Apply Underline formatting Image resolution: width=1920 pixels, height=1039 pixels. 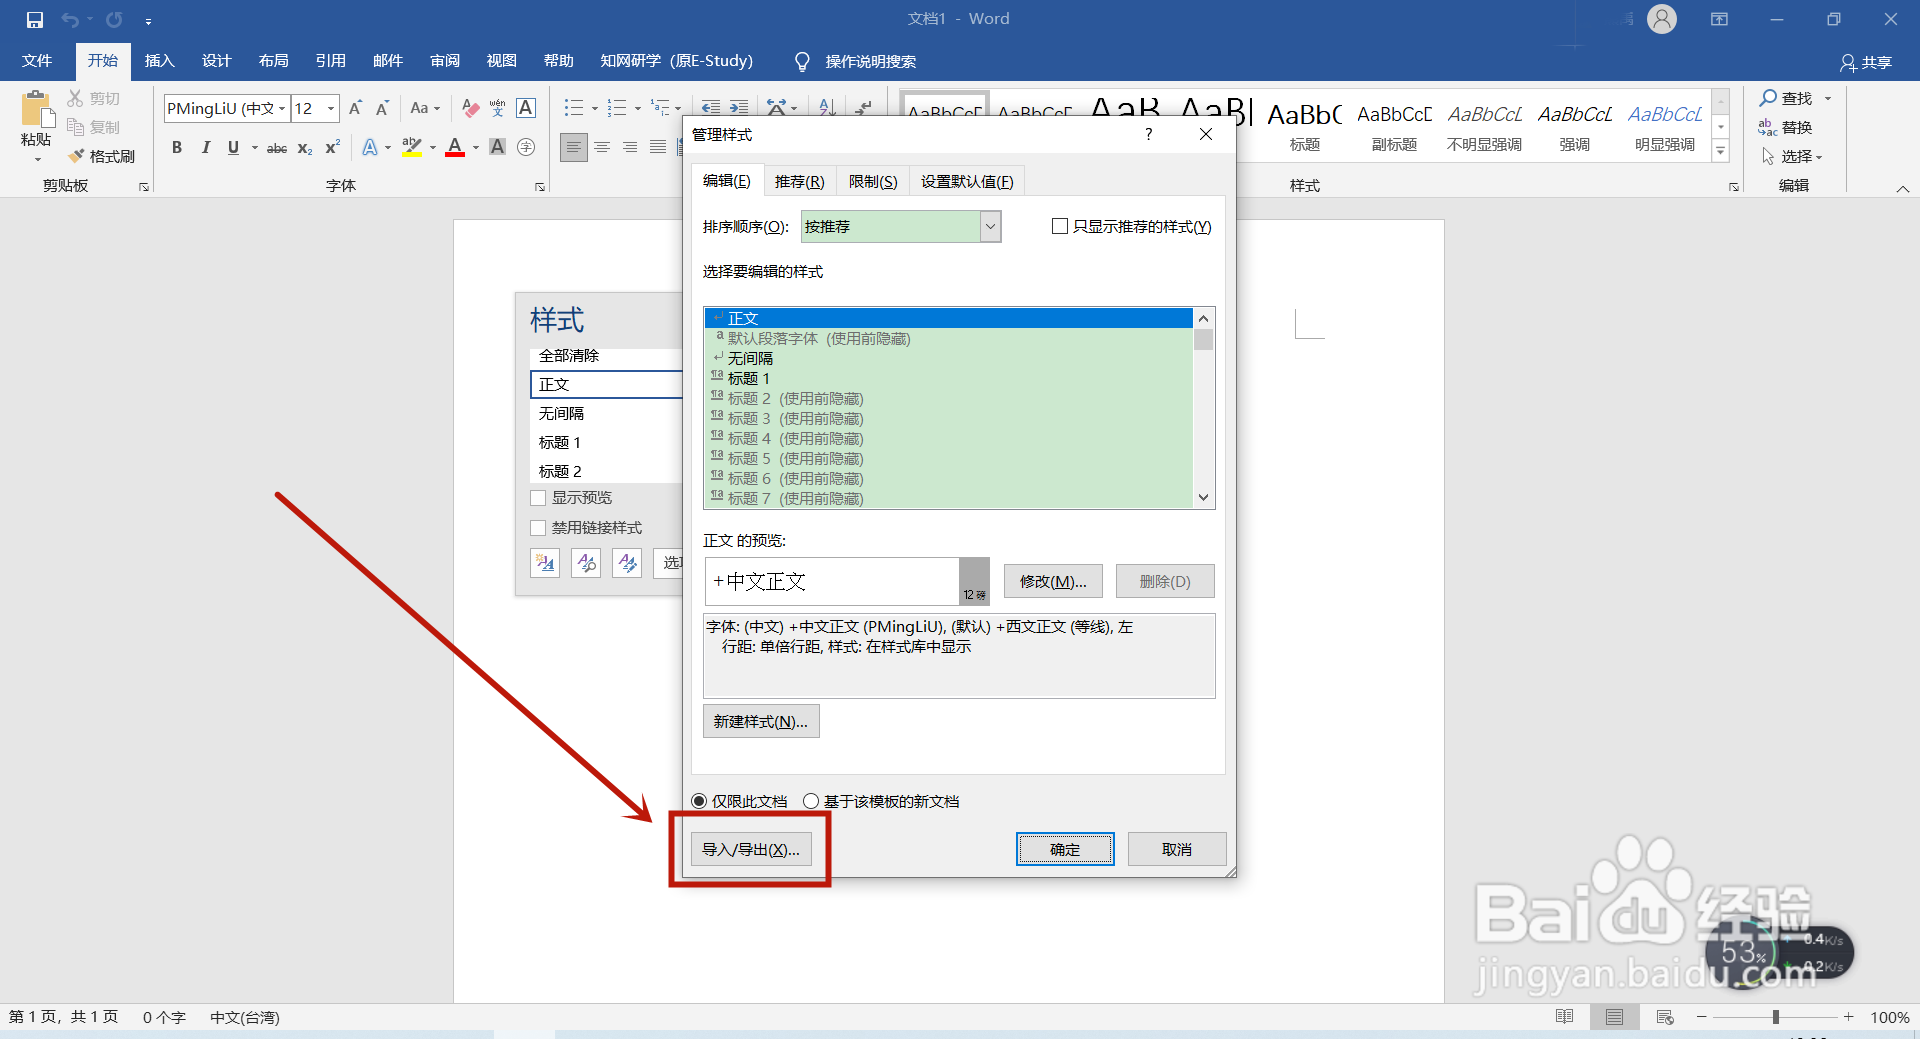coord(233,148)
